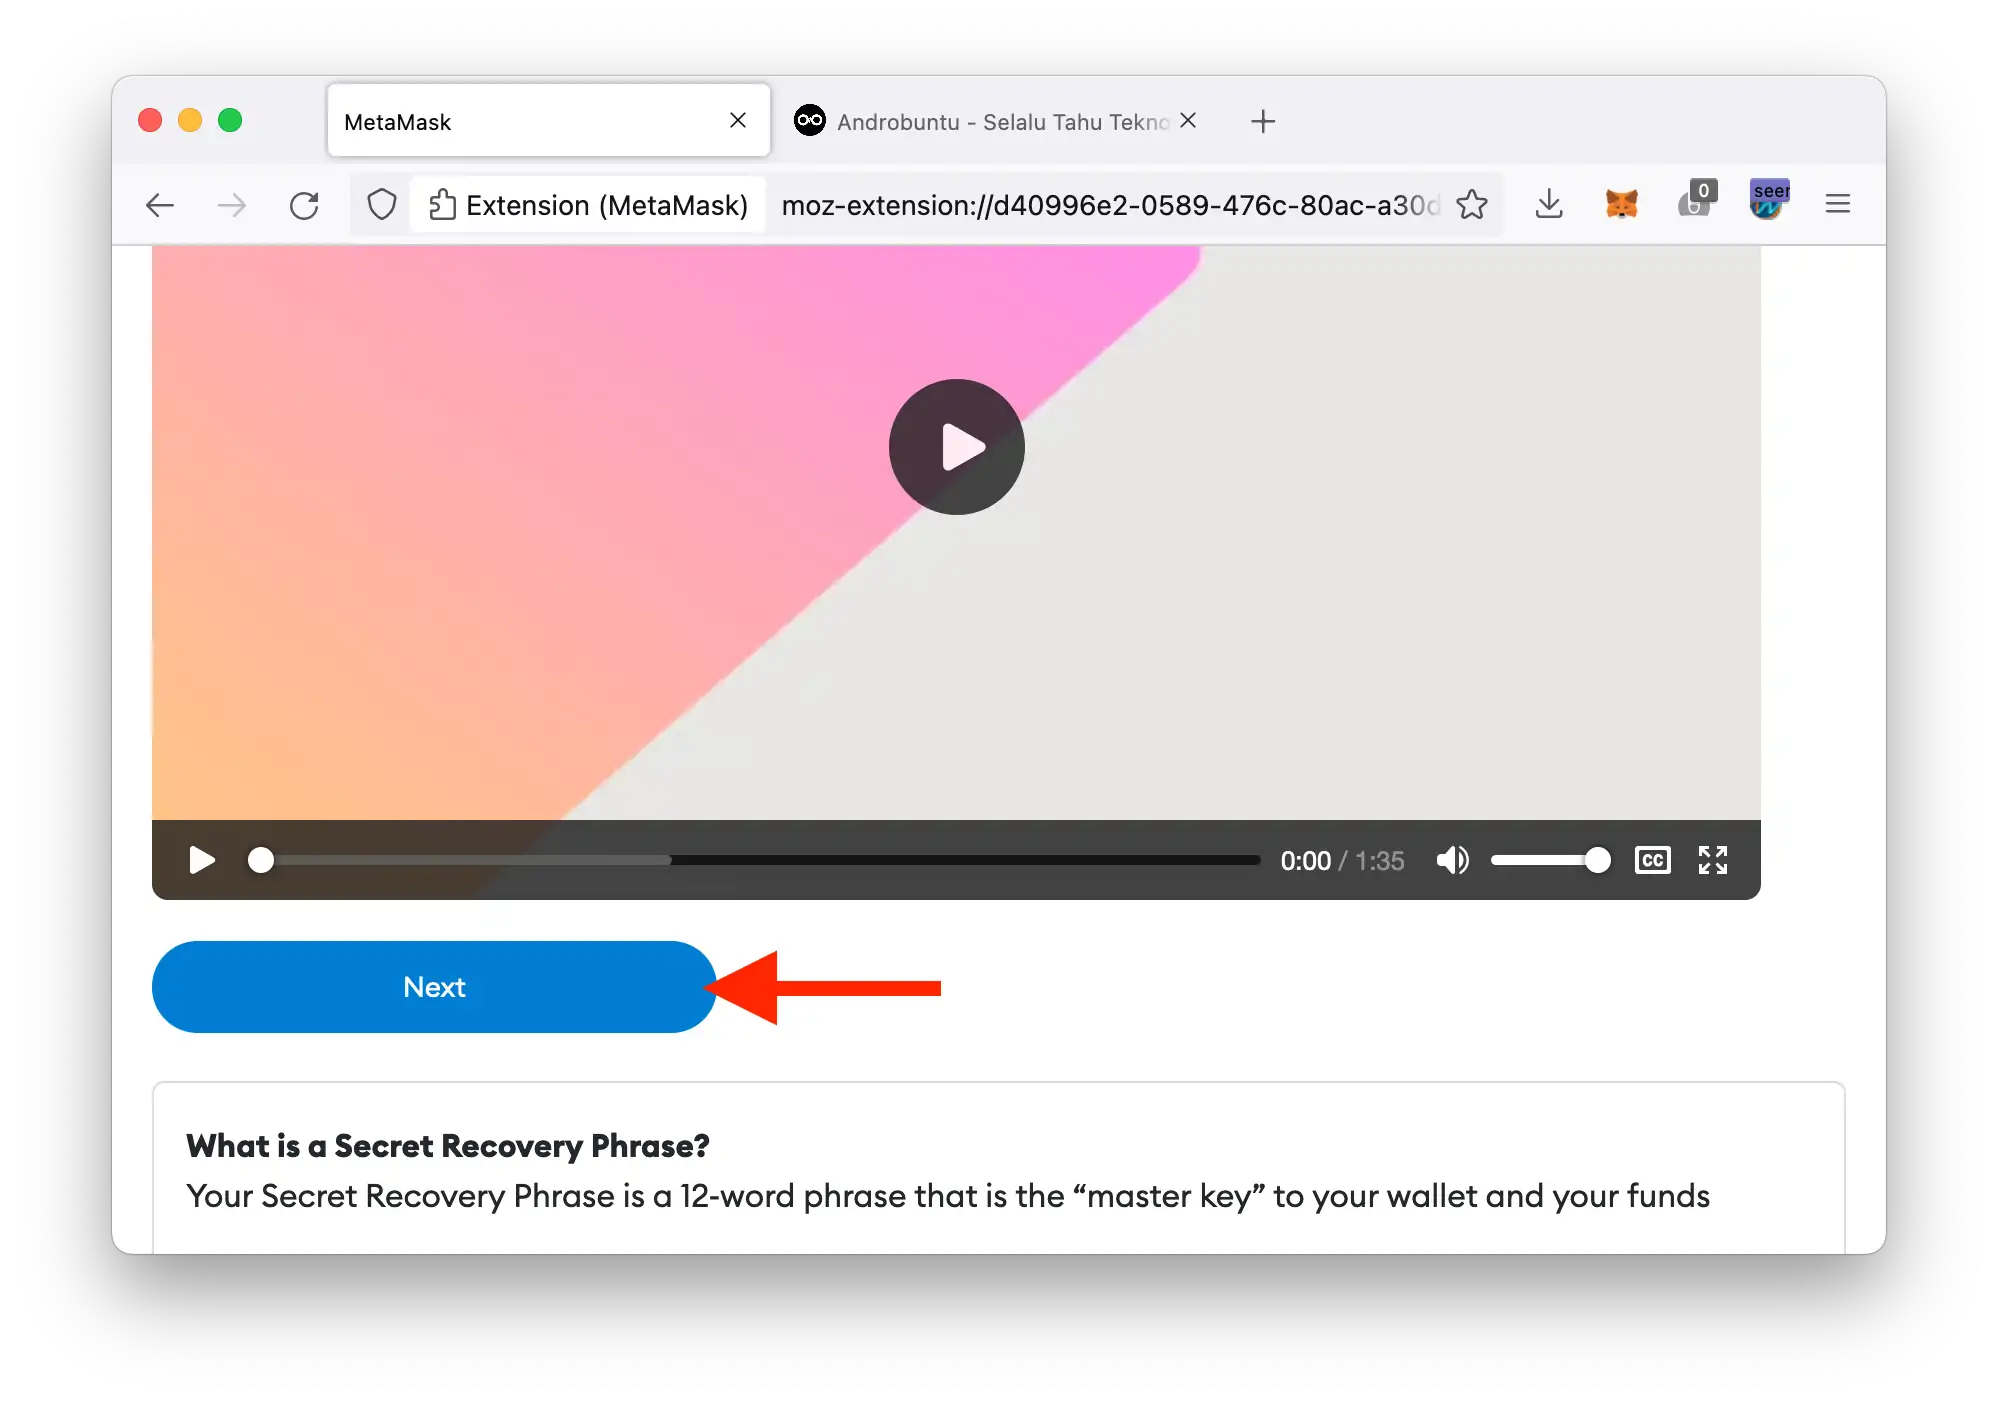Enable fullscreen mode on the video
The height and width of the screenshot is (1402, 1998).
[x=1712, y=860]
